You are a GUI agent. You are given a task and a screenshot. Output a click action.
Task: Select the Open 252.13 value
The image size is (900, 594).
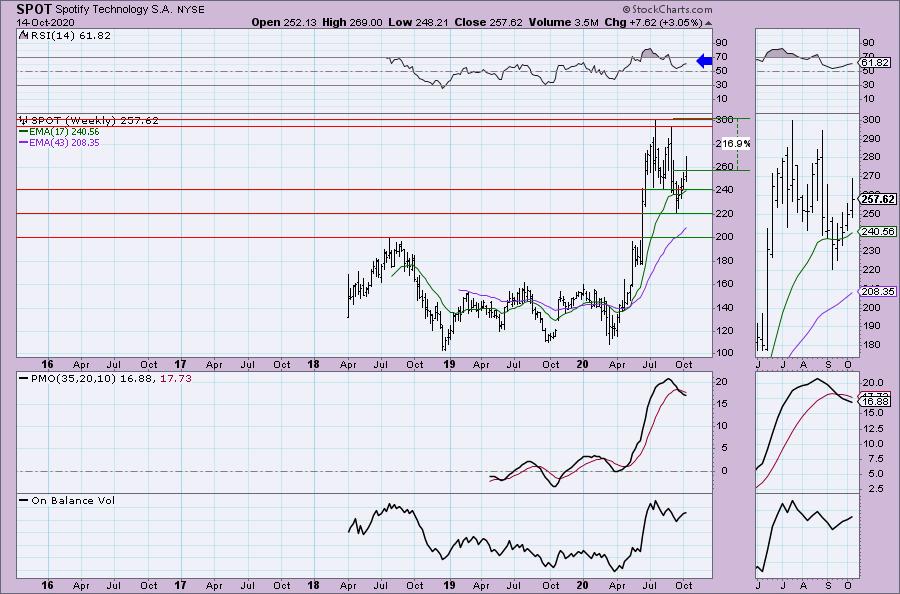tap(285, 22)
